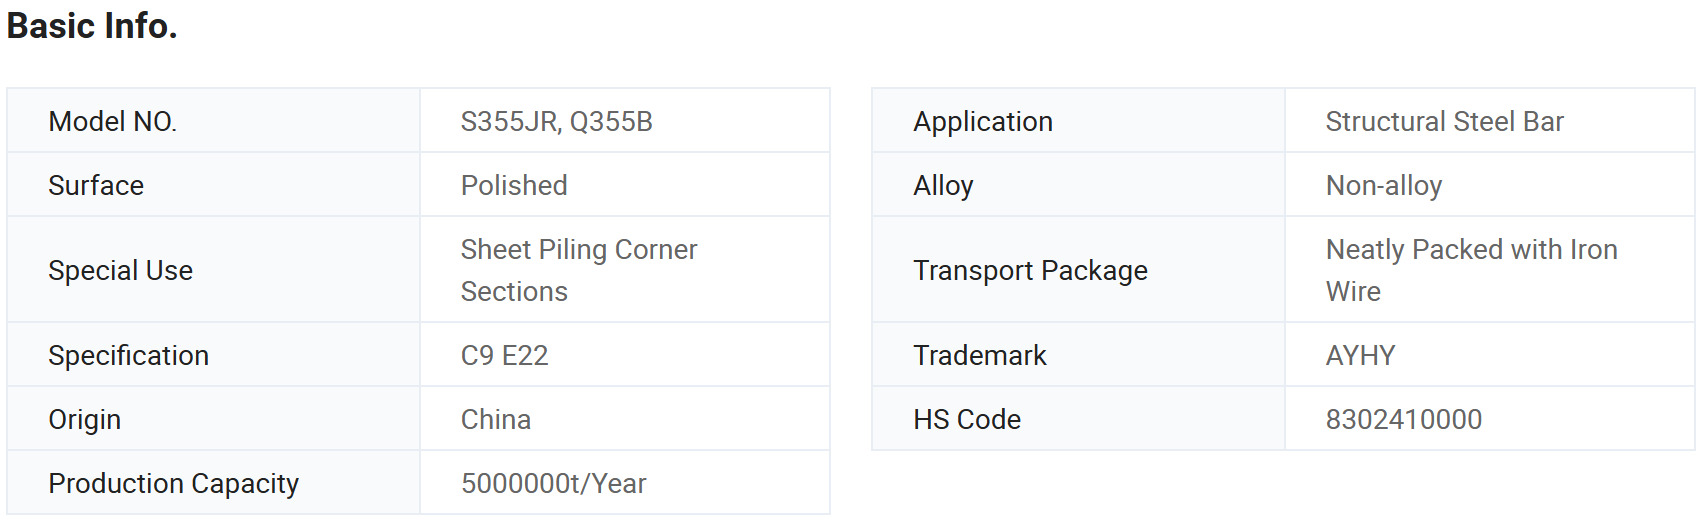
Task: Click the Non-alloy value
Action: (1383, 186)
